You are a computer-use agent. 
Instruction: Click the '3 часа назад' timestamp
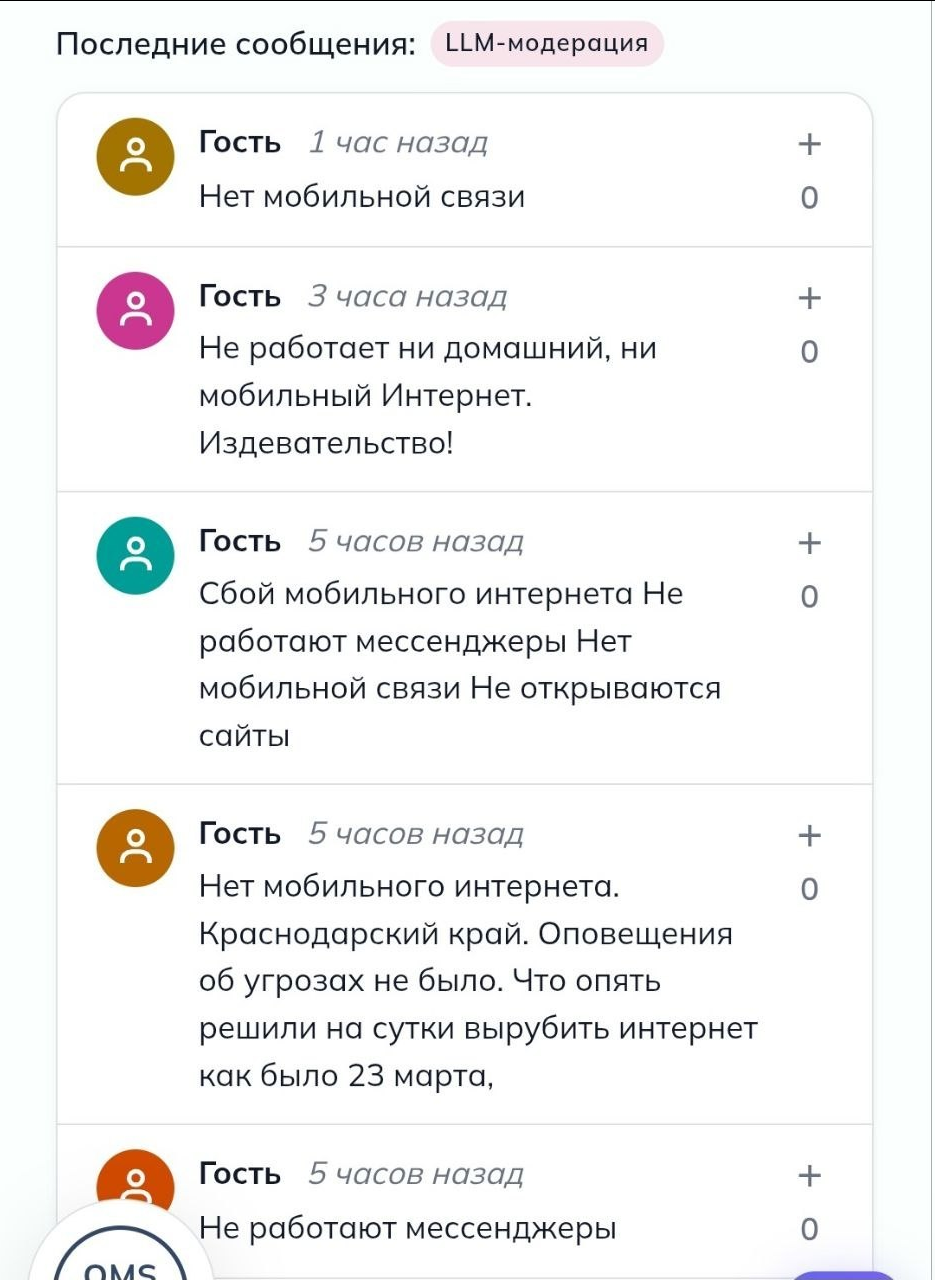pos(407,296)
